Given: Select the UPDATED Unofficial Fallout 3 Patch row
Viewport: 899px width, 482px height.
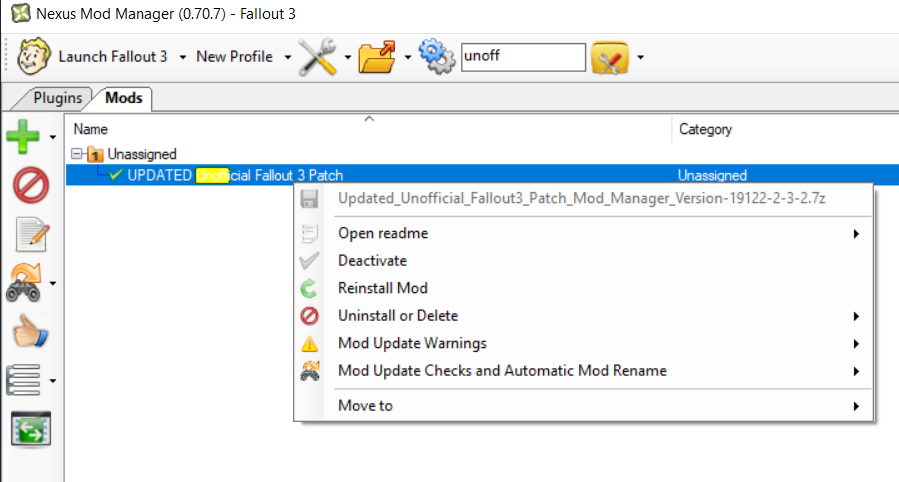Looking at the screenshot, I should (x=482, y=175).
